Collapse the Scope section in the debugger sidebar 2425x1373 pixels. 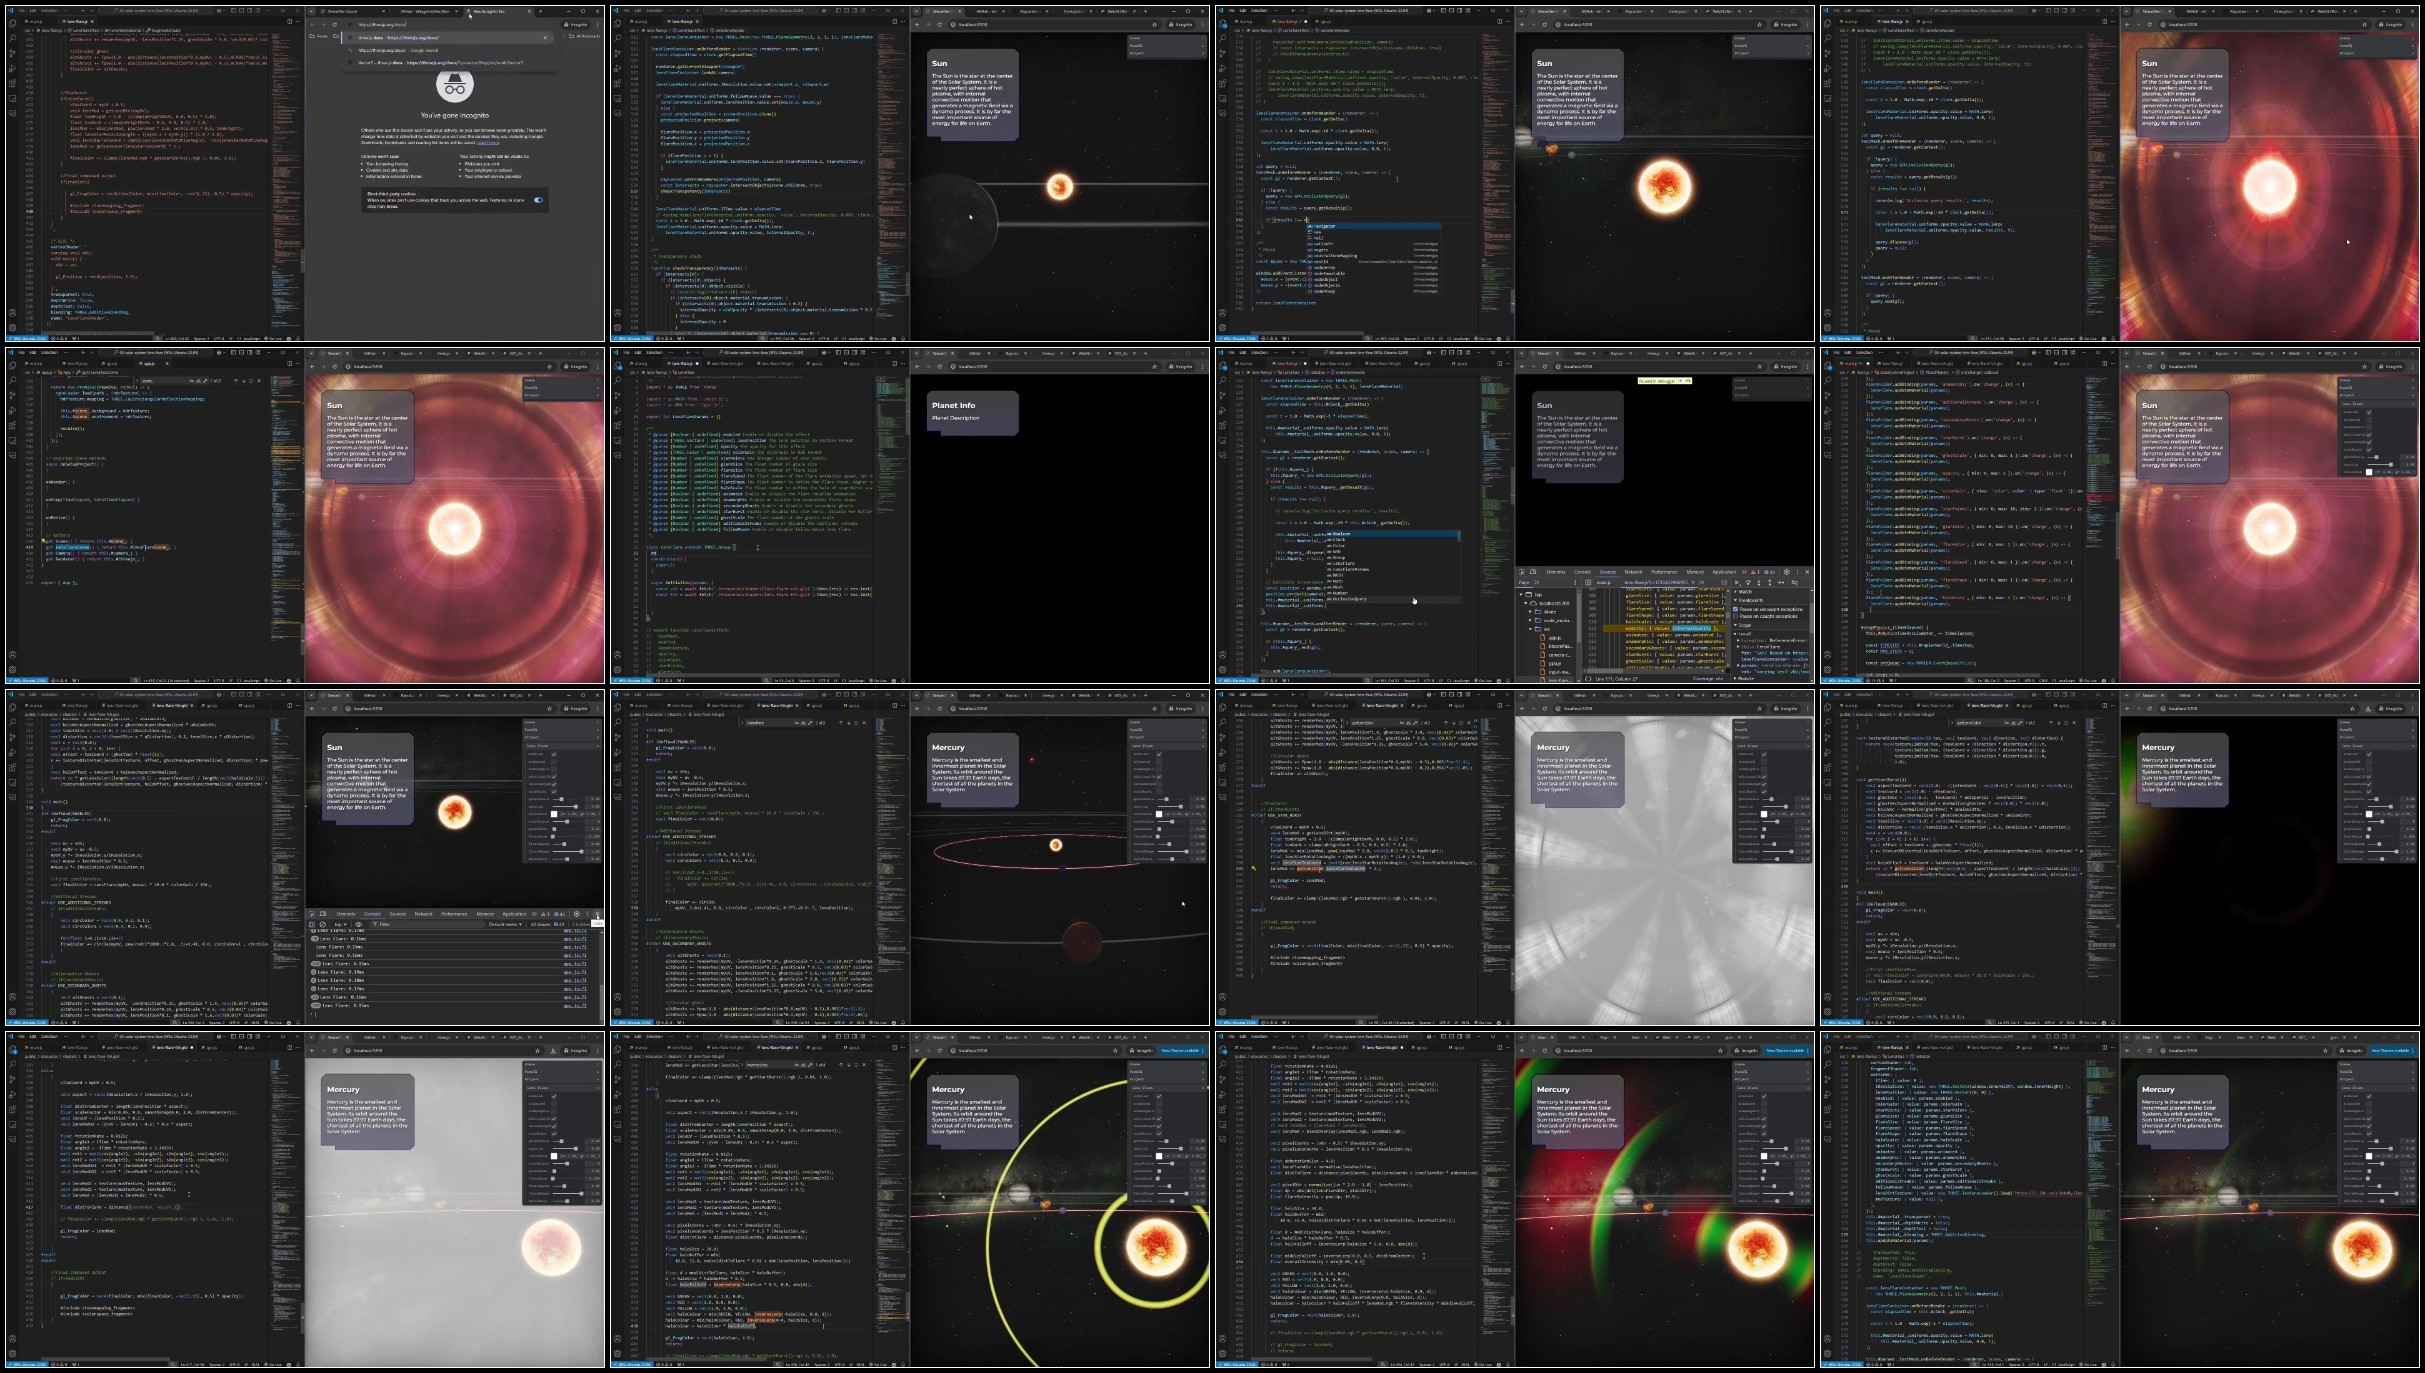pyautogui.click(x=1743, y=625)
